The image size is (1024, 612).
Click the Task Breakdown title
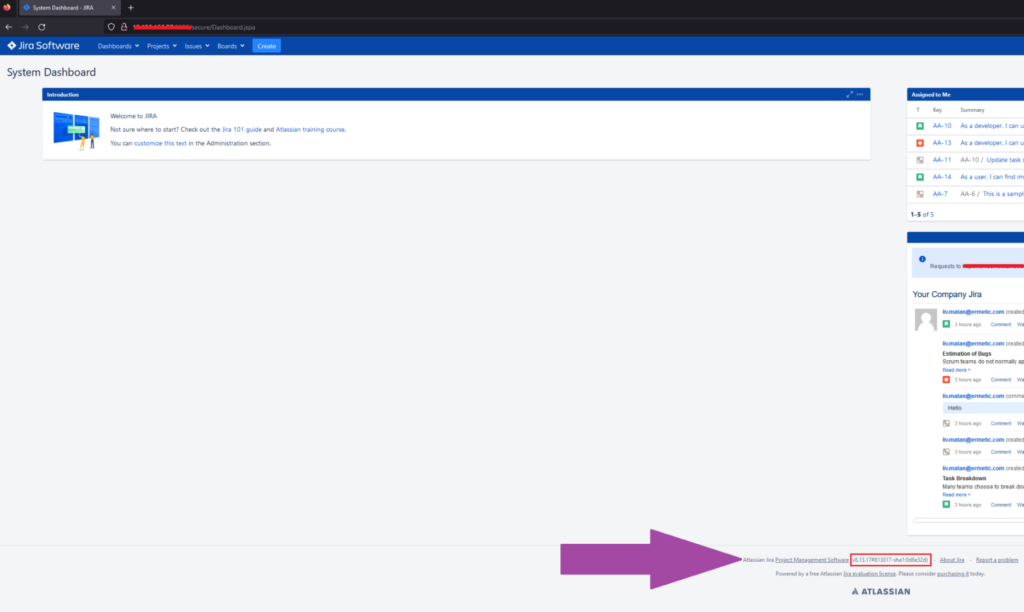point(964,478)
